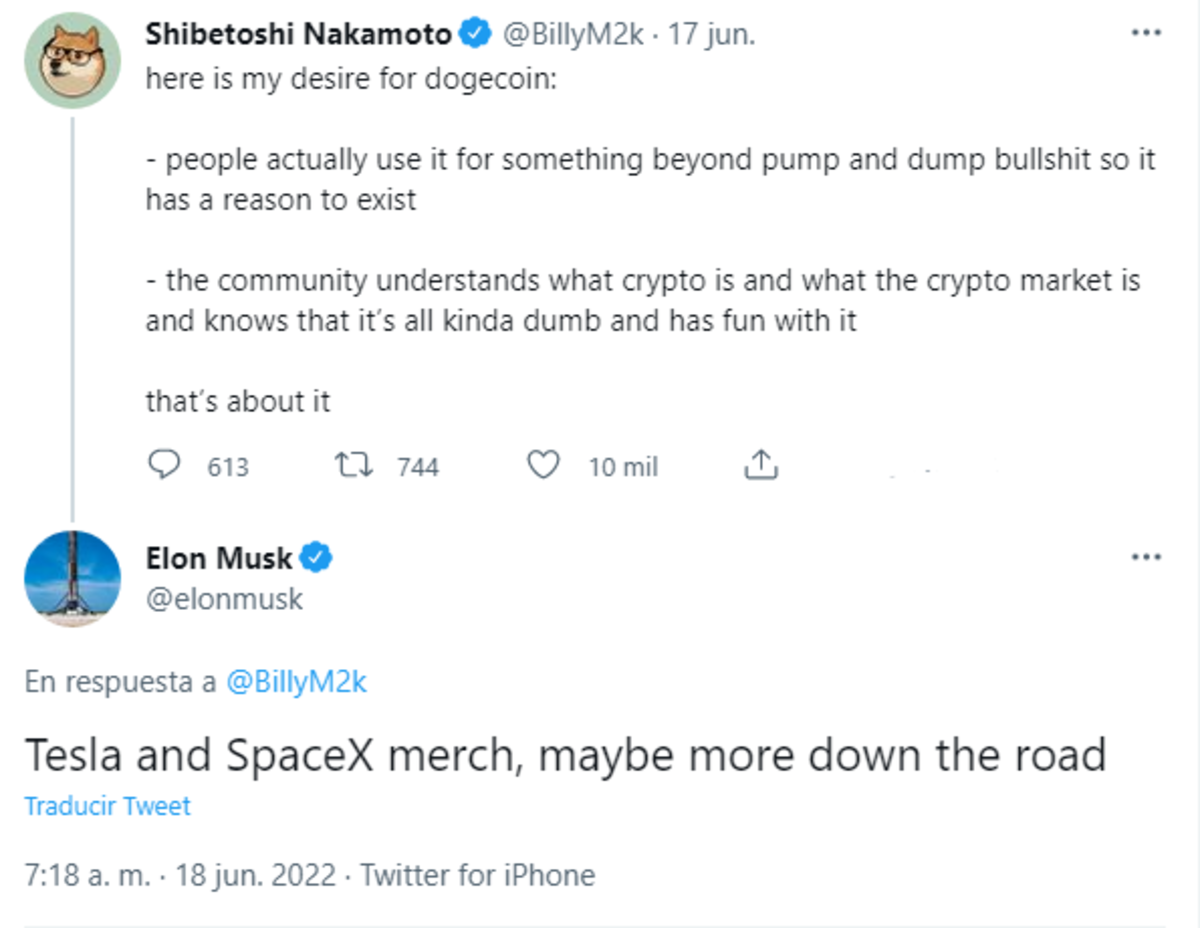Screen dimensions: 1200x928
Task: Share the Shibetoshi Nakamoto tweet
Action: (761, 465)
